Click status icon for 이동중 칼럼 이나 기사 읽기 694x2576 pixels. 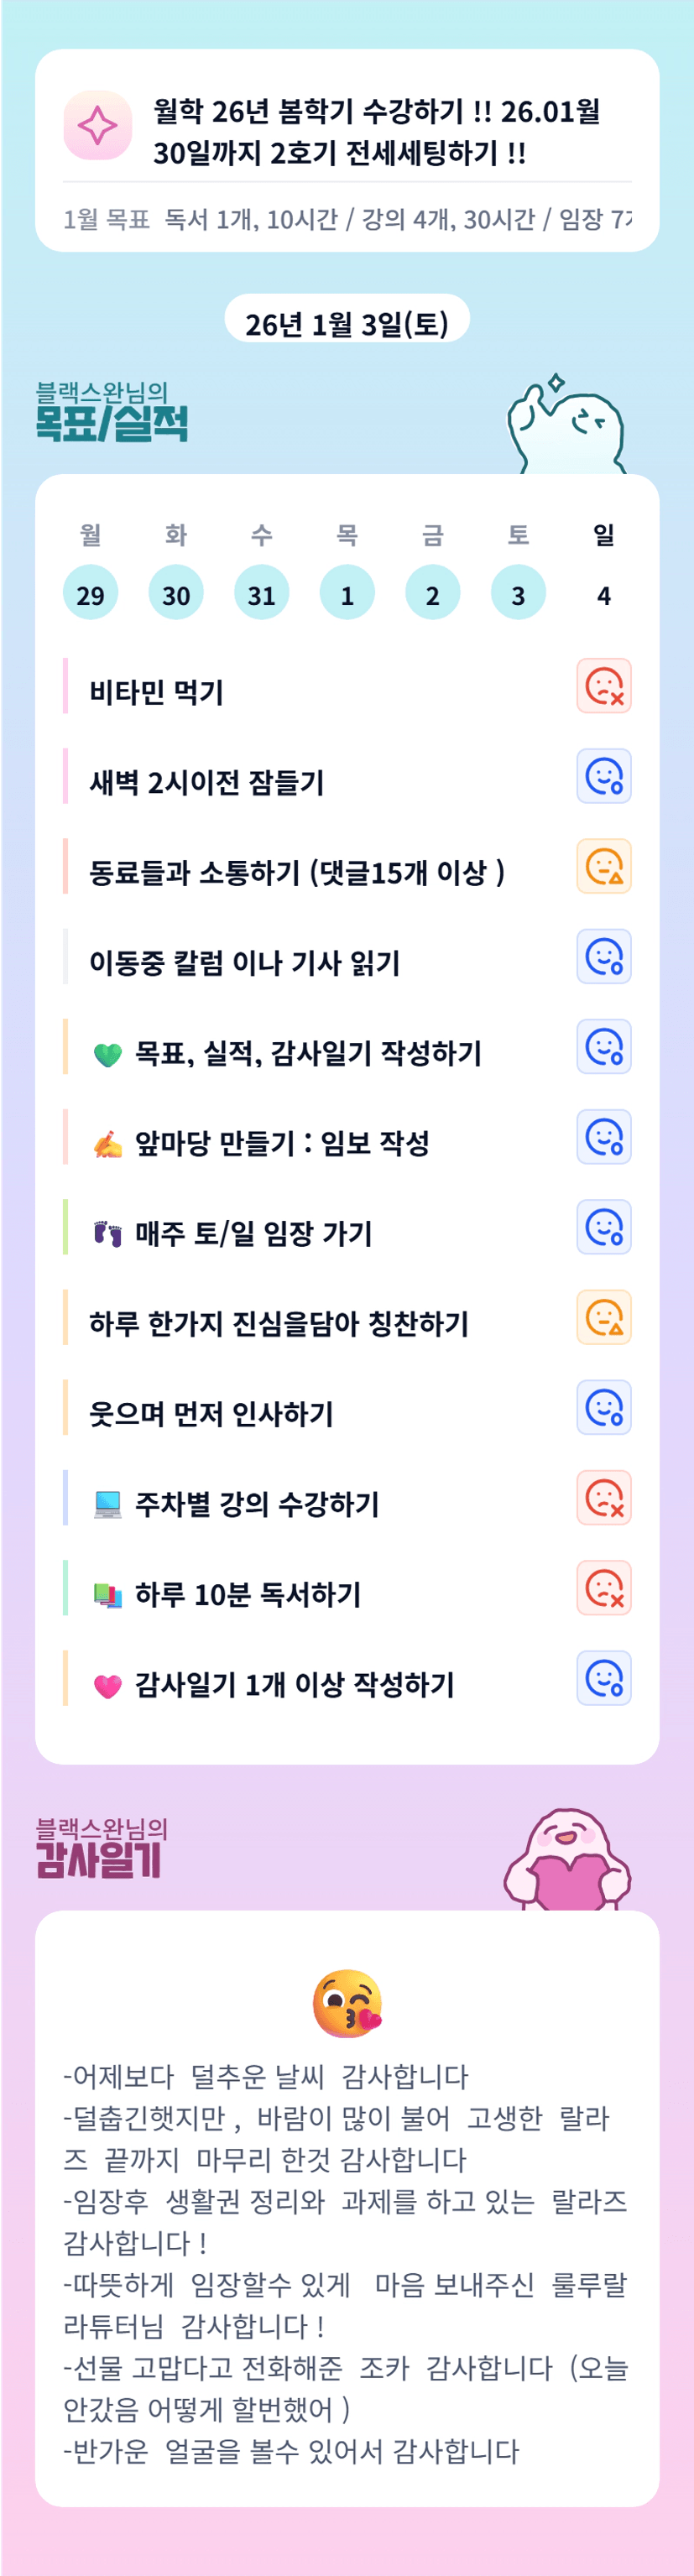point(604,957)
